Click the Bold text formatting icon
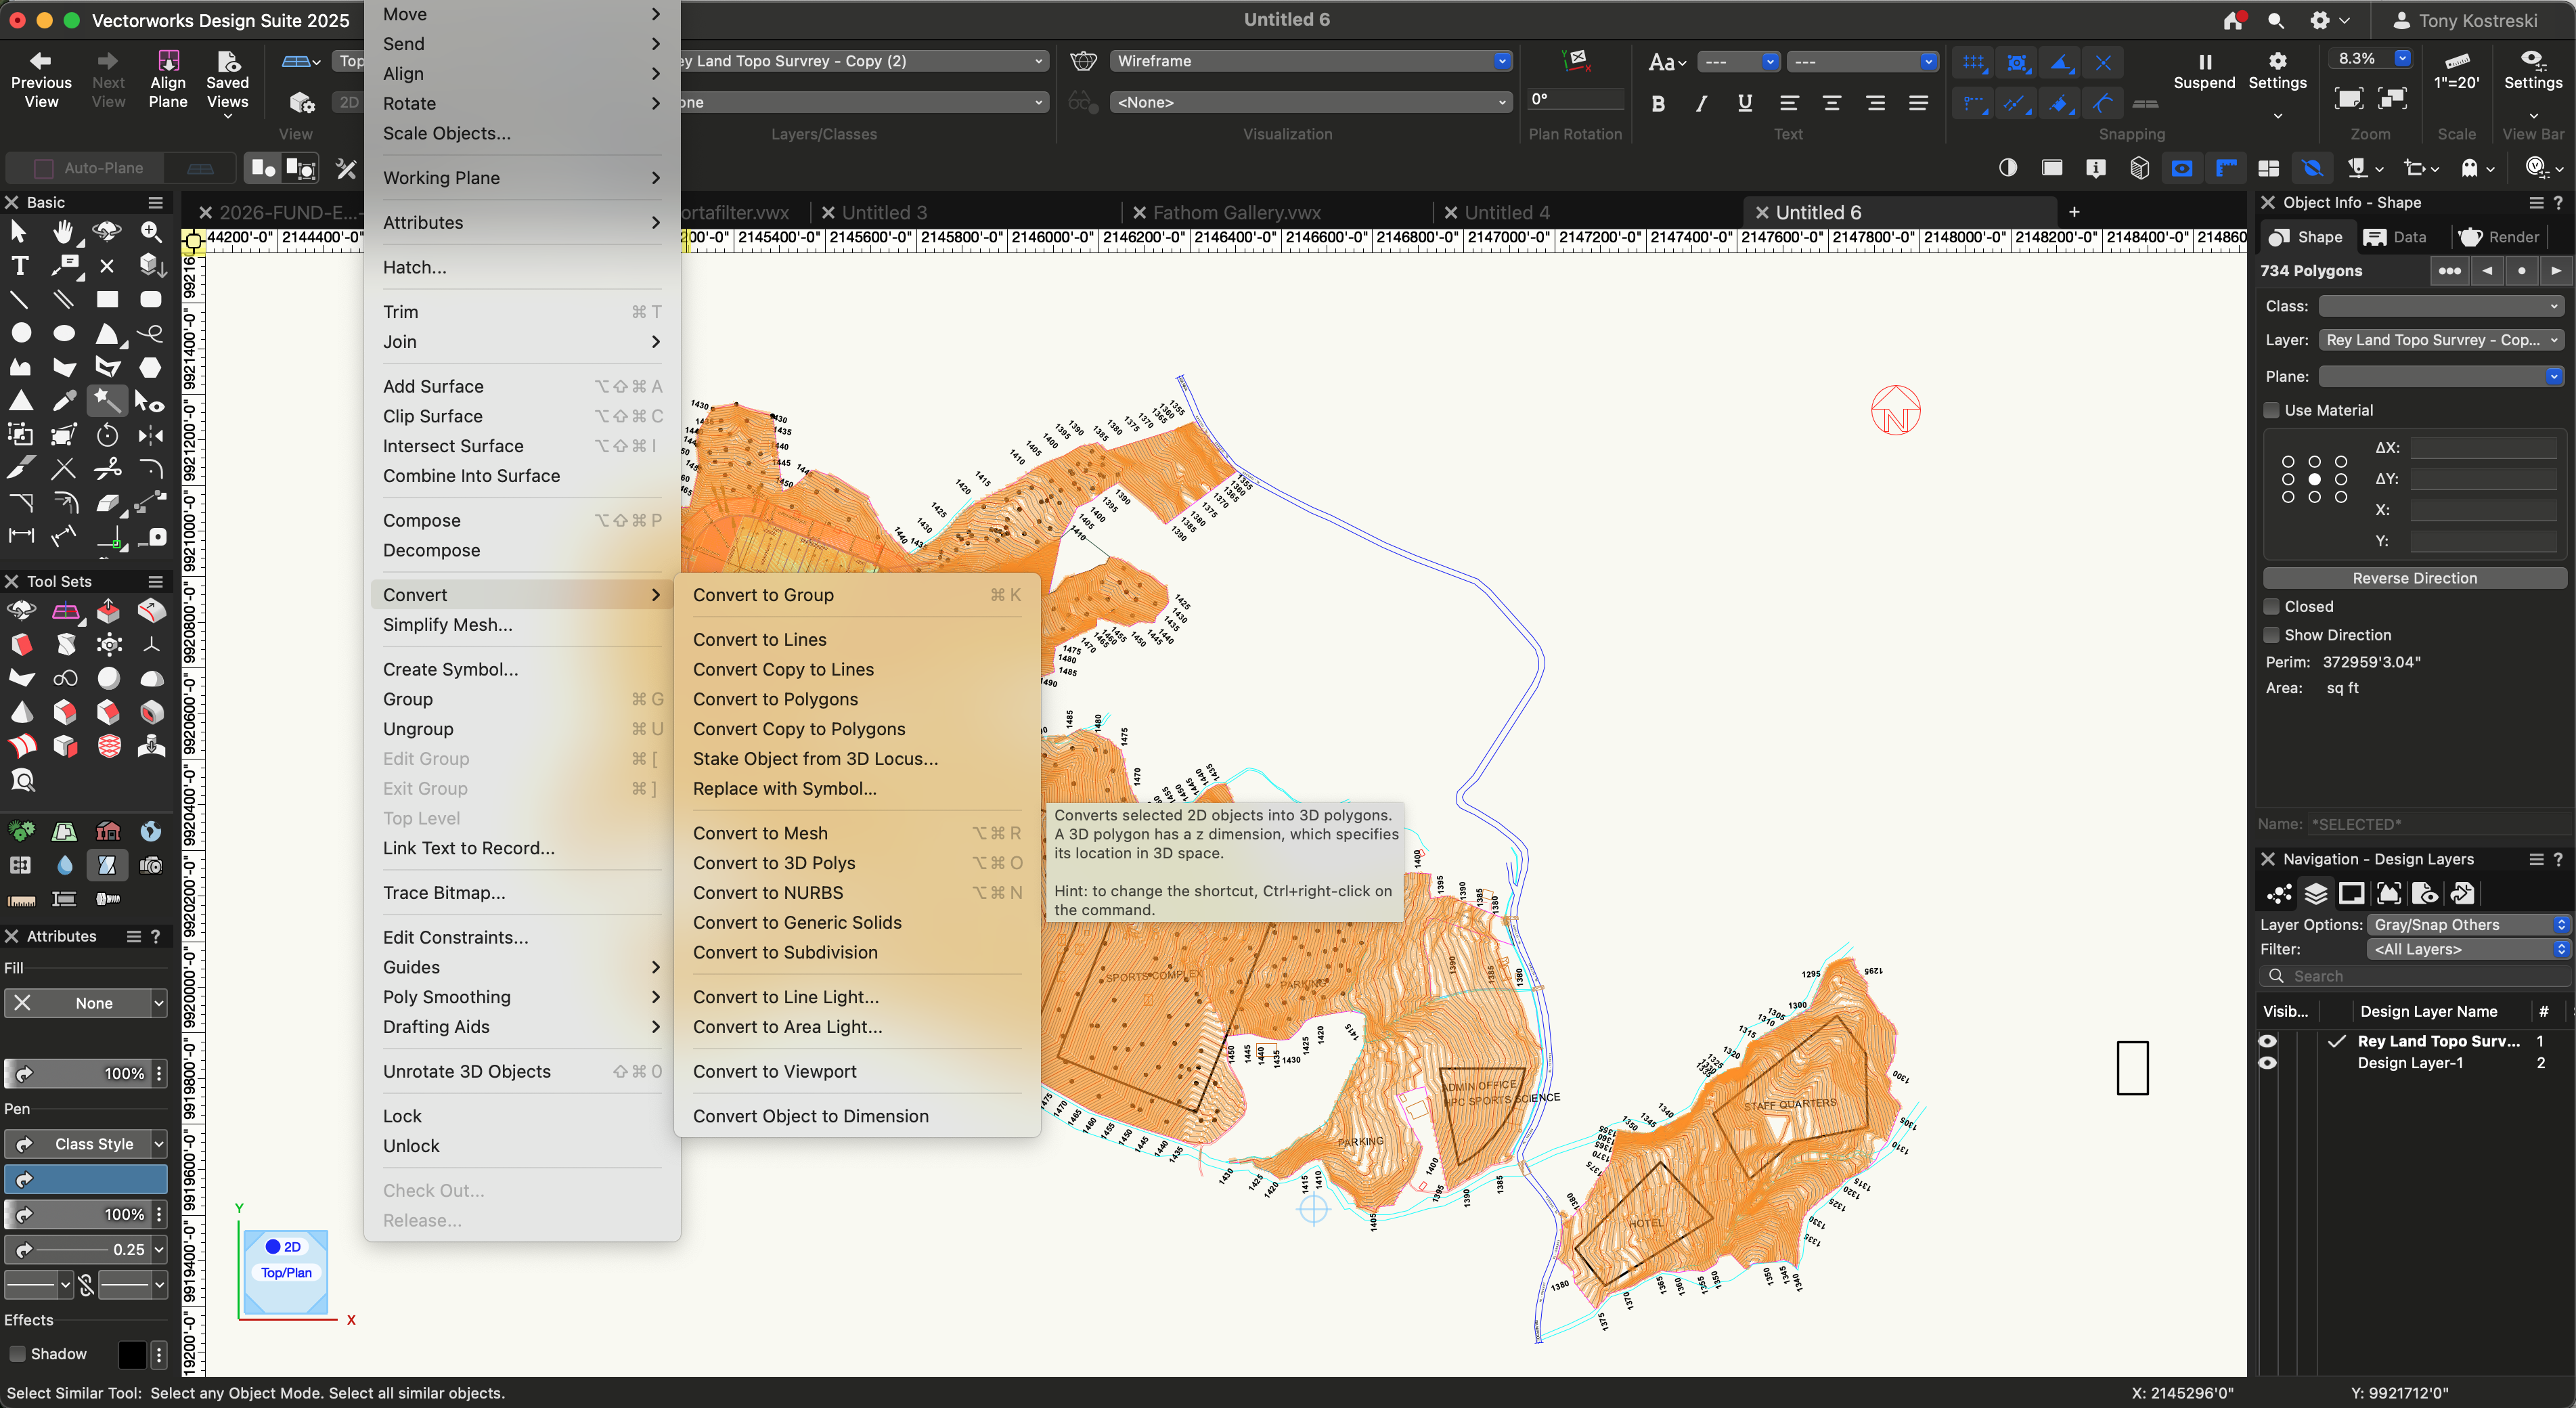 (1658, 103)
